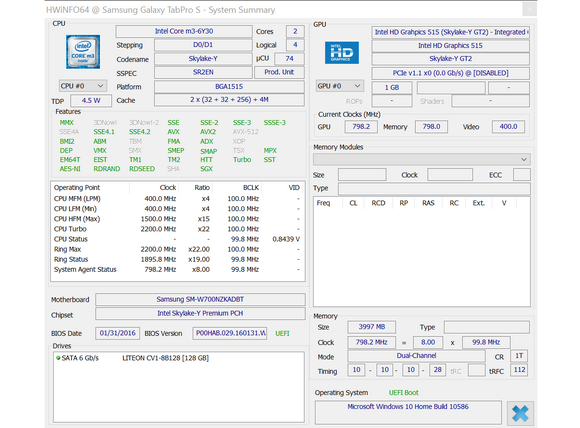Image resolution: width=580 pixels, height=428 pixels.
Task: Expand the Memory Modules dropdown
Action: (x=422, y=159)
